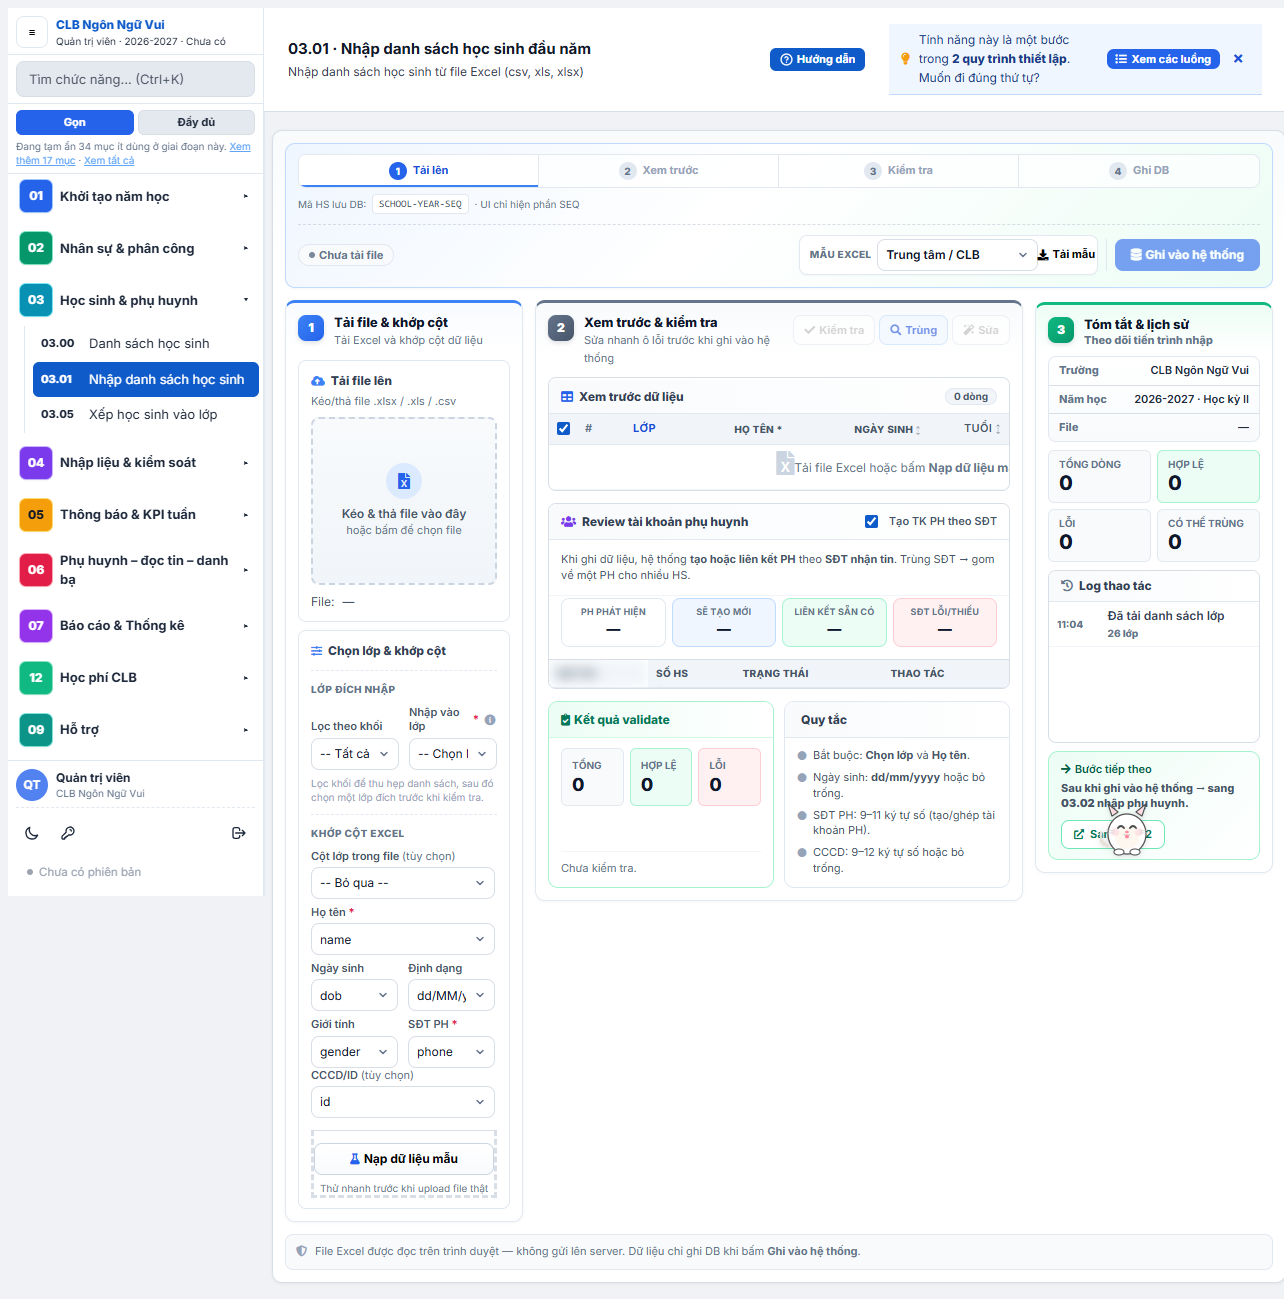The image size is (1284, 1299).
Task: Open the Lọc theo khối Tất cả dropdown
Action: click(355, 754)
